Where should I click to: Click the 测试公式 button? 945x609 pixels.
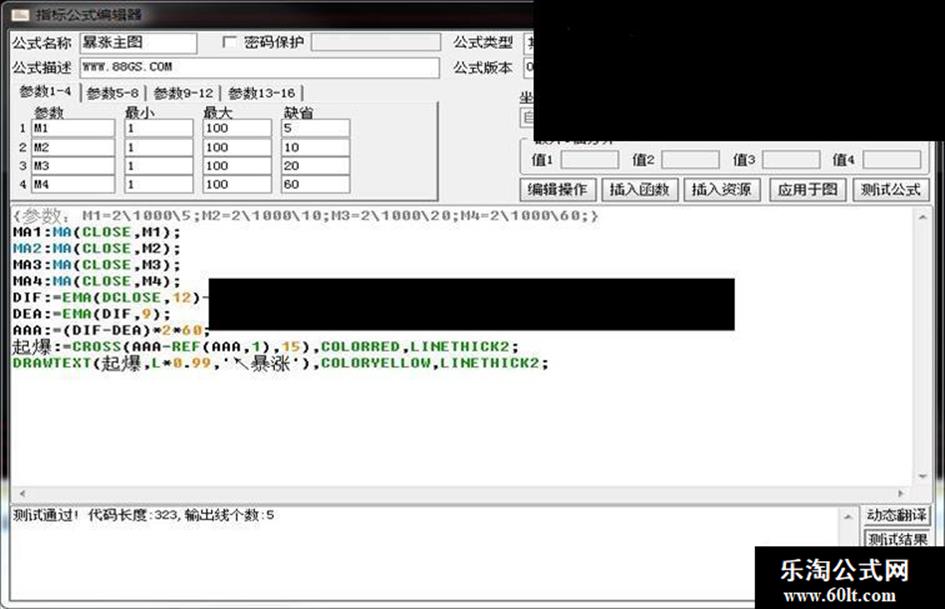pyautogui.click(x=891, y=190)
